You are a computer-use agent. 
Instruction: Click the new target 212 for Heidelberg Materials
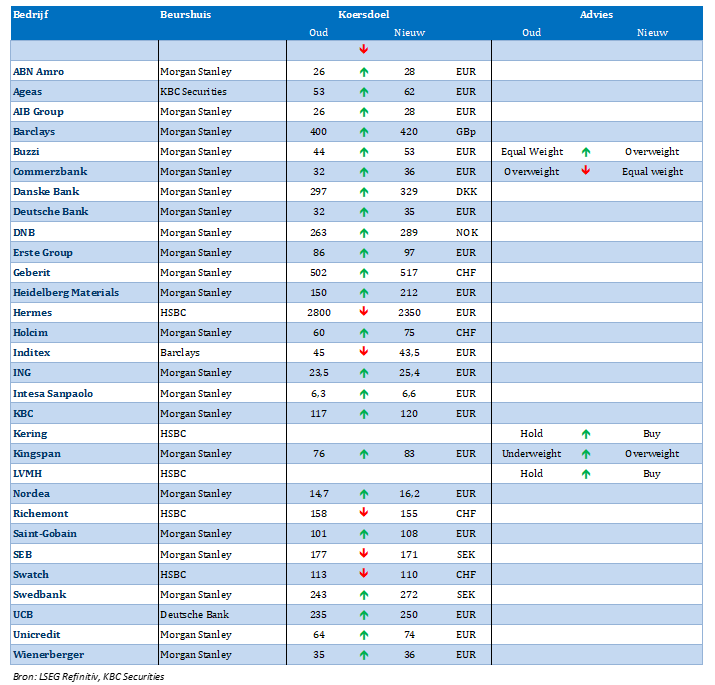click(409, 293)
